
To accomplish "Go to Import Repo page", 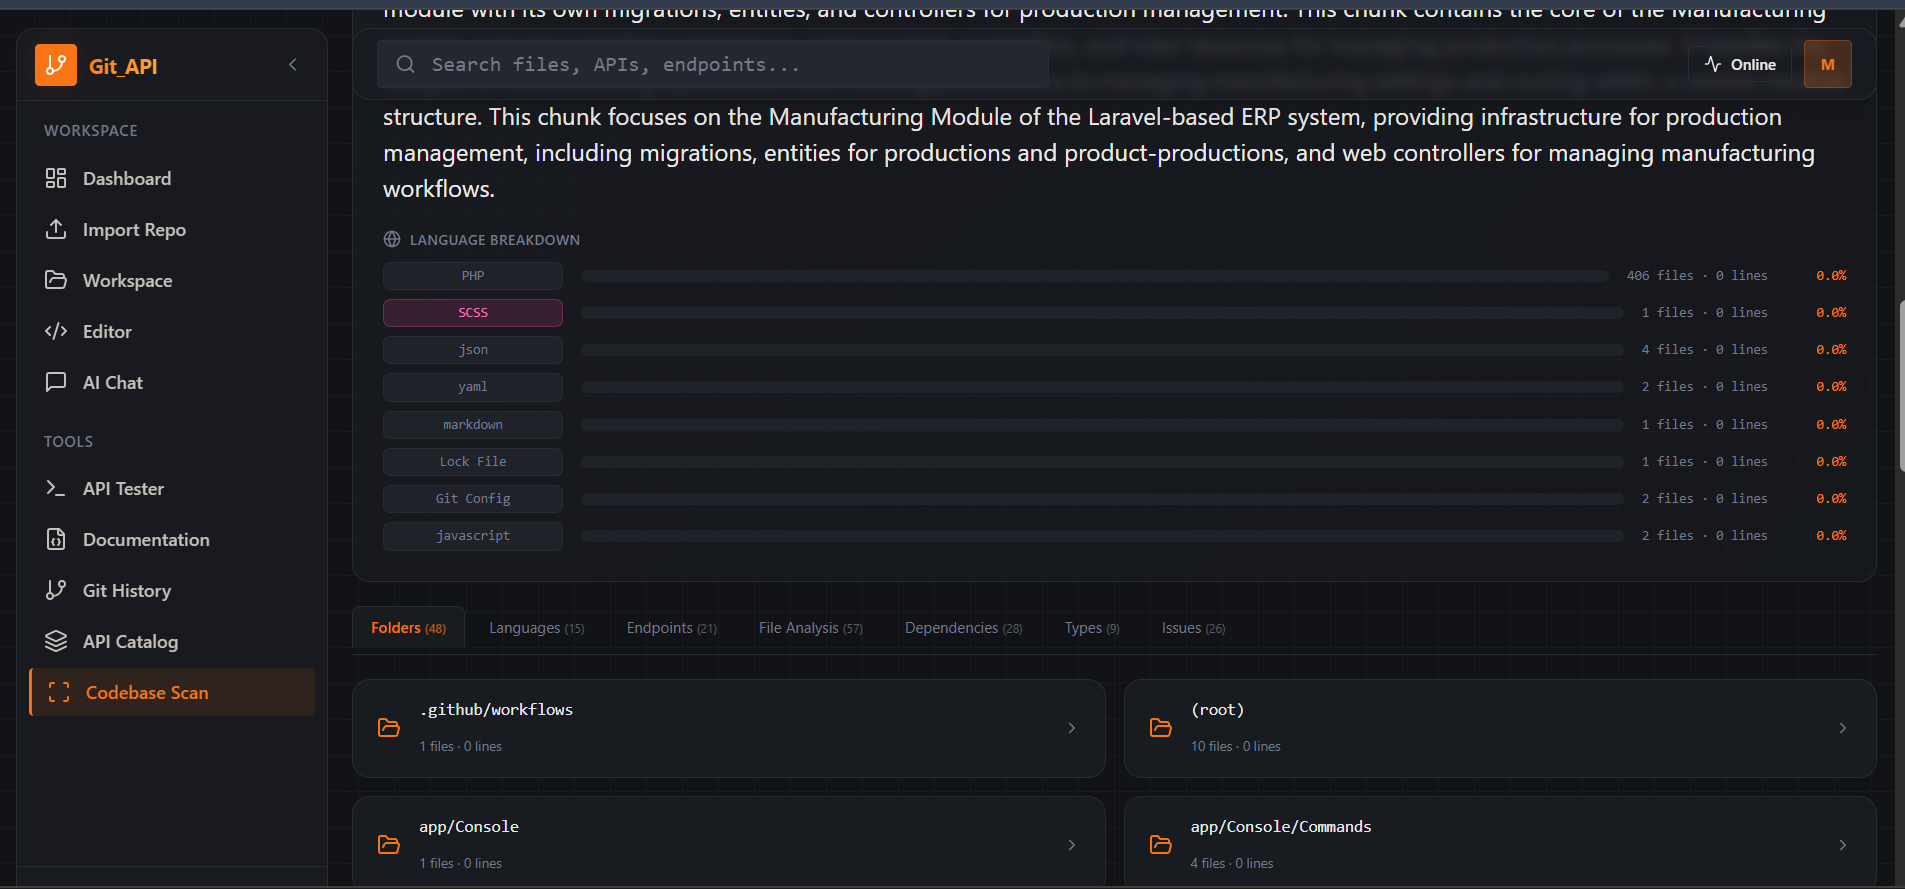I will (172, 229).
